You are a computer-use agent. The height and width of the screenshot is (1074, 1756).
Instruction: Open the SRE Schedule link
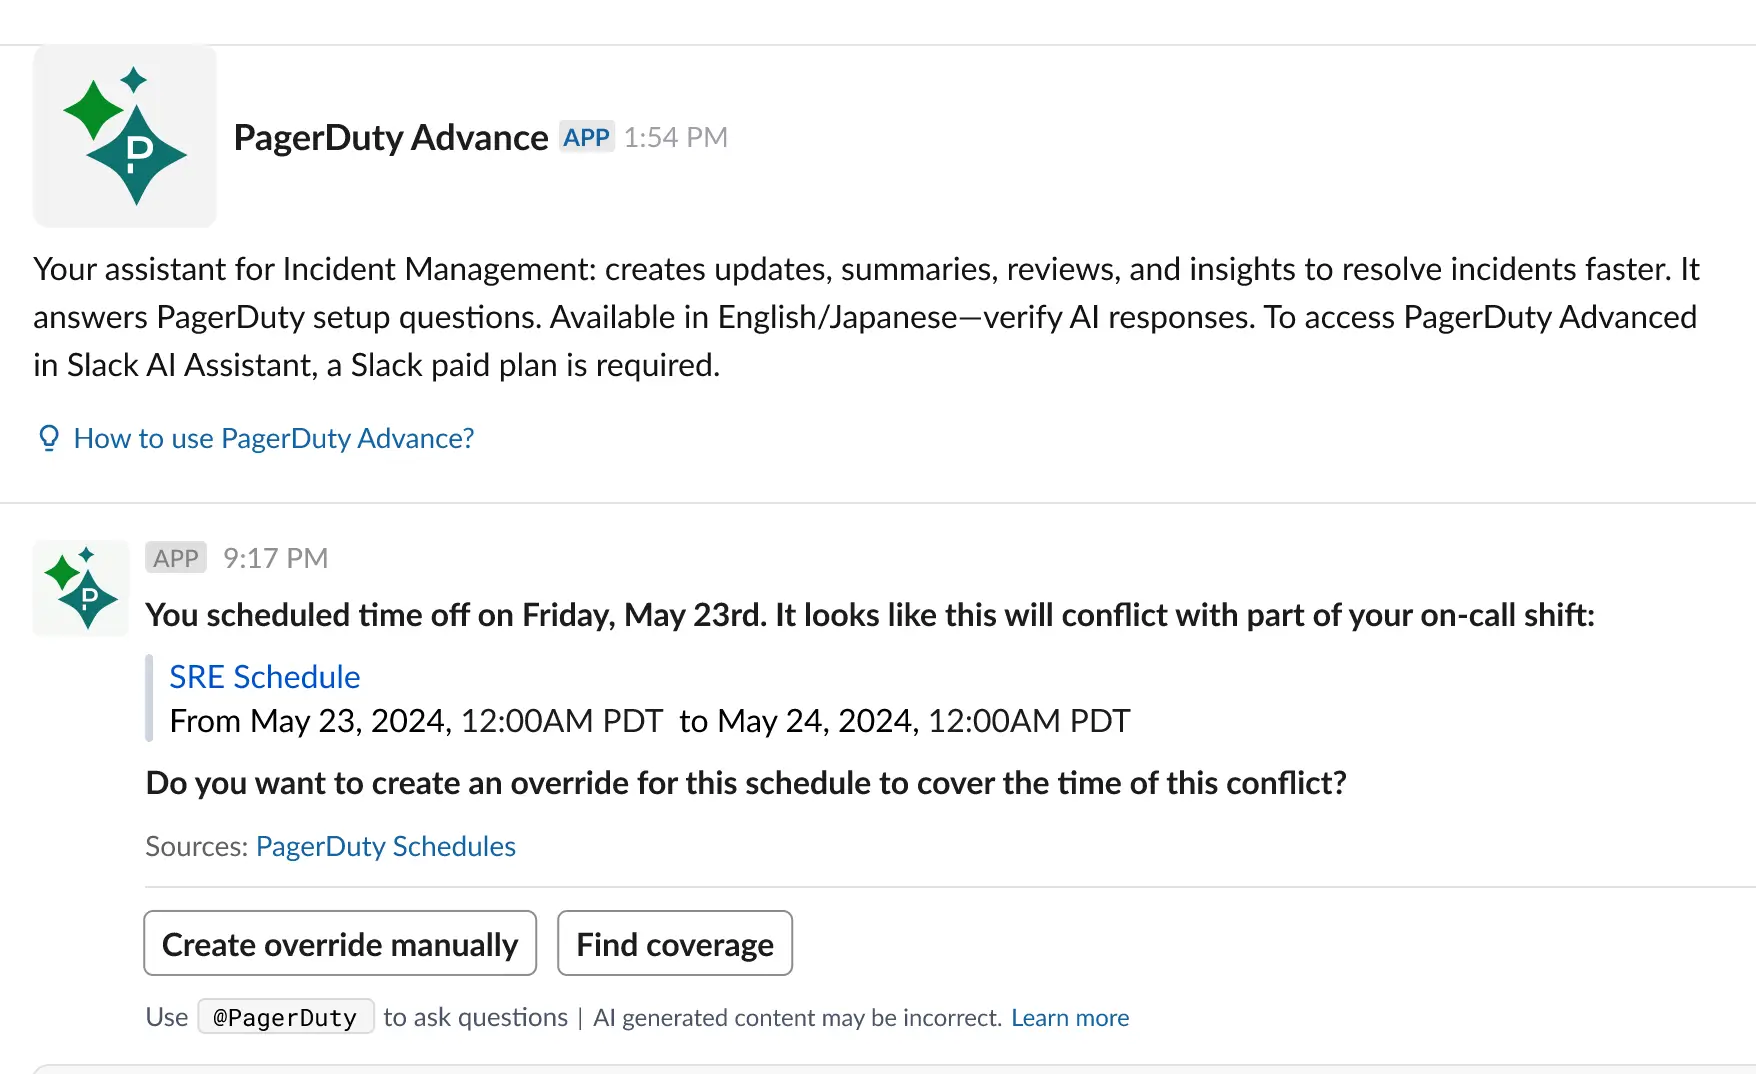tap(265, 677)
